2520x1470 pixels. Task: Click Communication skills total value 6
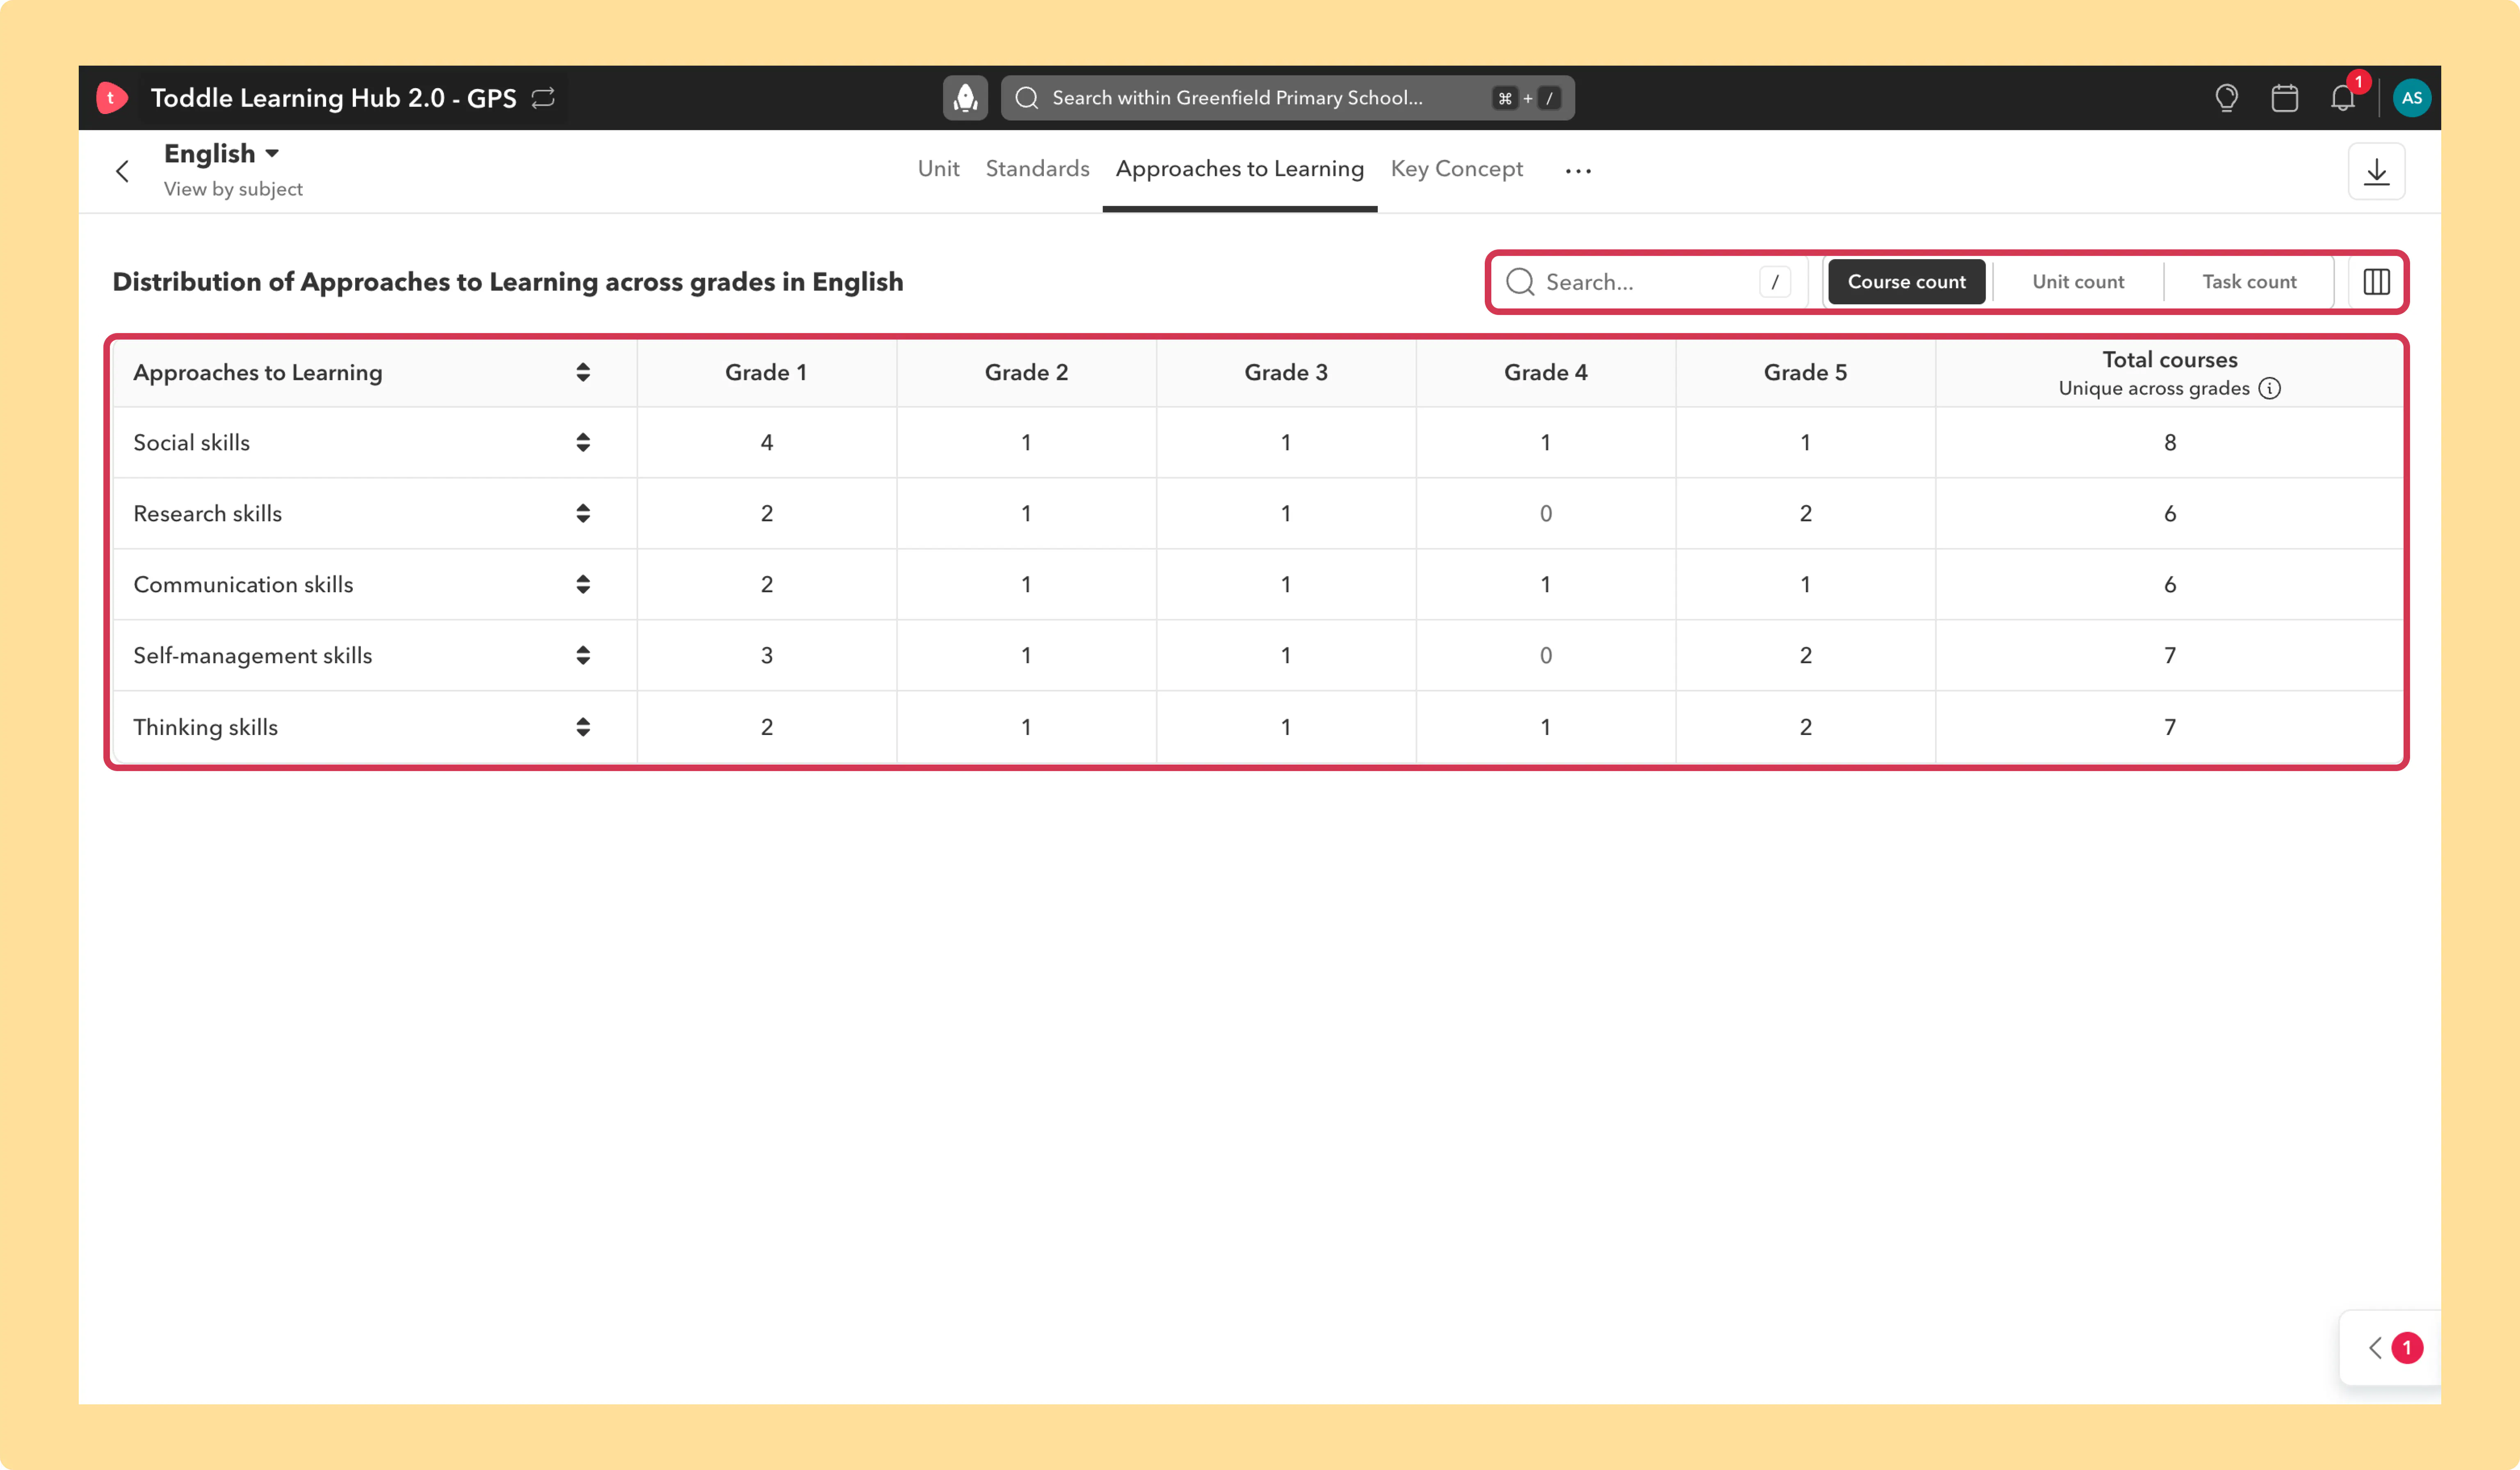click(x=2170, y=584)
